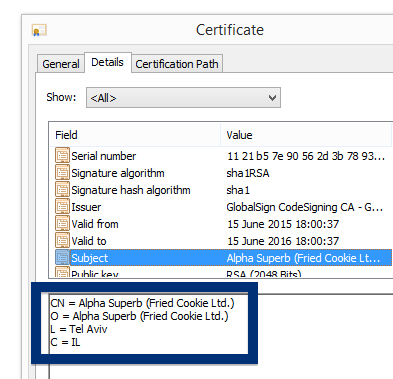Click serial value 11 21 b5 7e 90
393x379 pixels.
pos(306,156)
